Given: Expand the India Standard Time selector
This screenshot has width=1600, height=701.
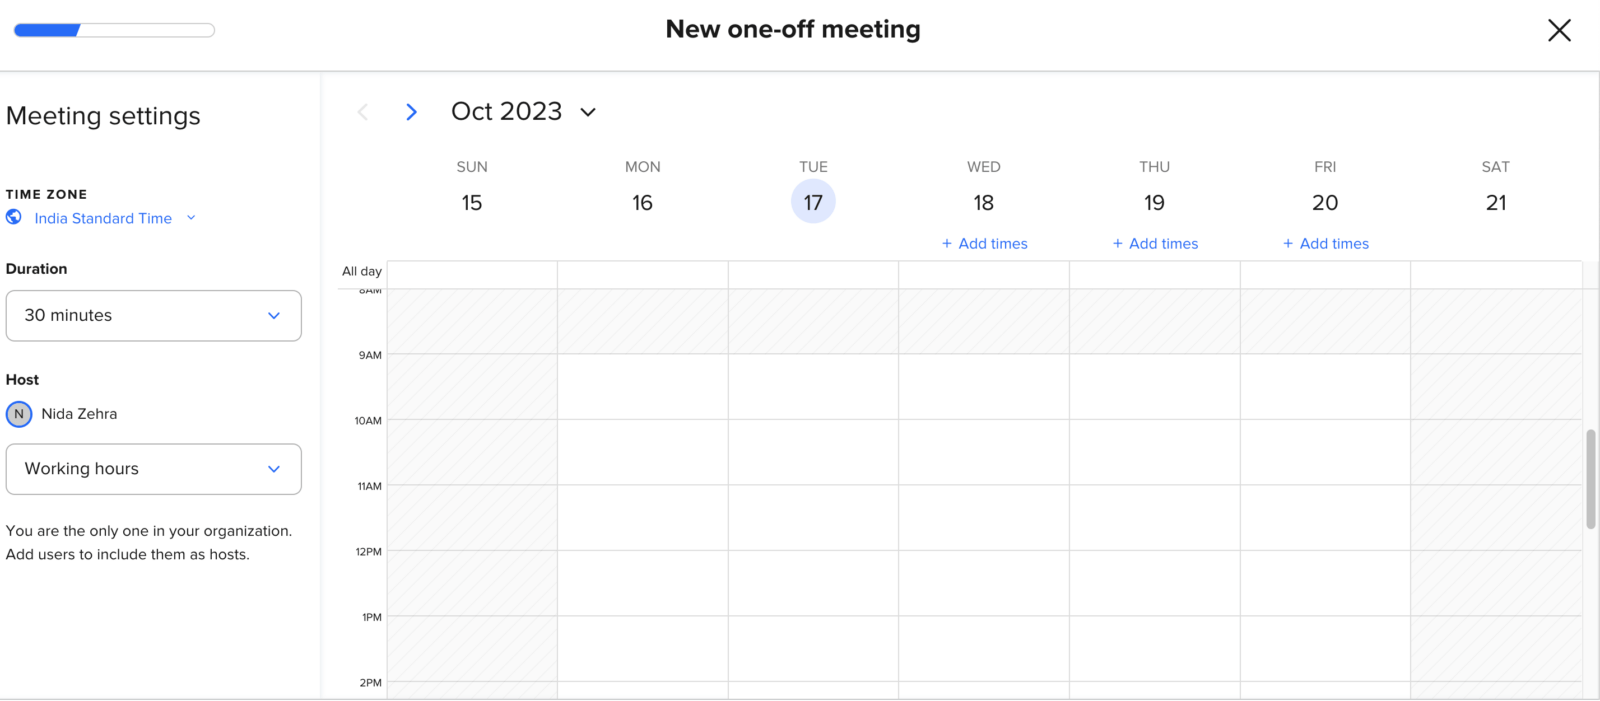Looking at the screenshot, I should 115,218.
